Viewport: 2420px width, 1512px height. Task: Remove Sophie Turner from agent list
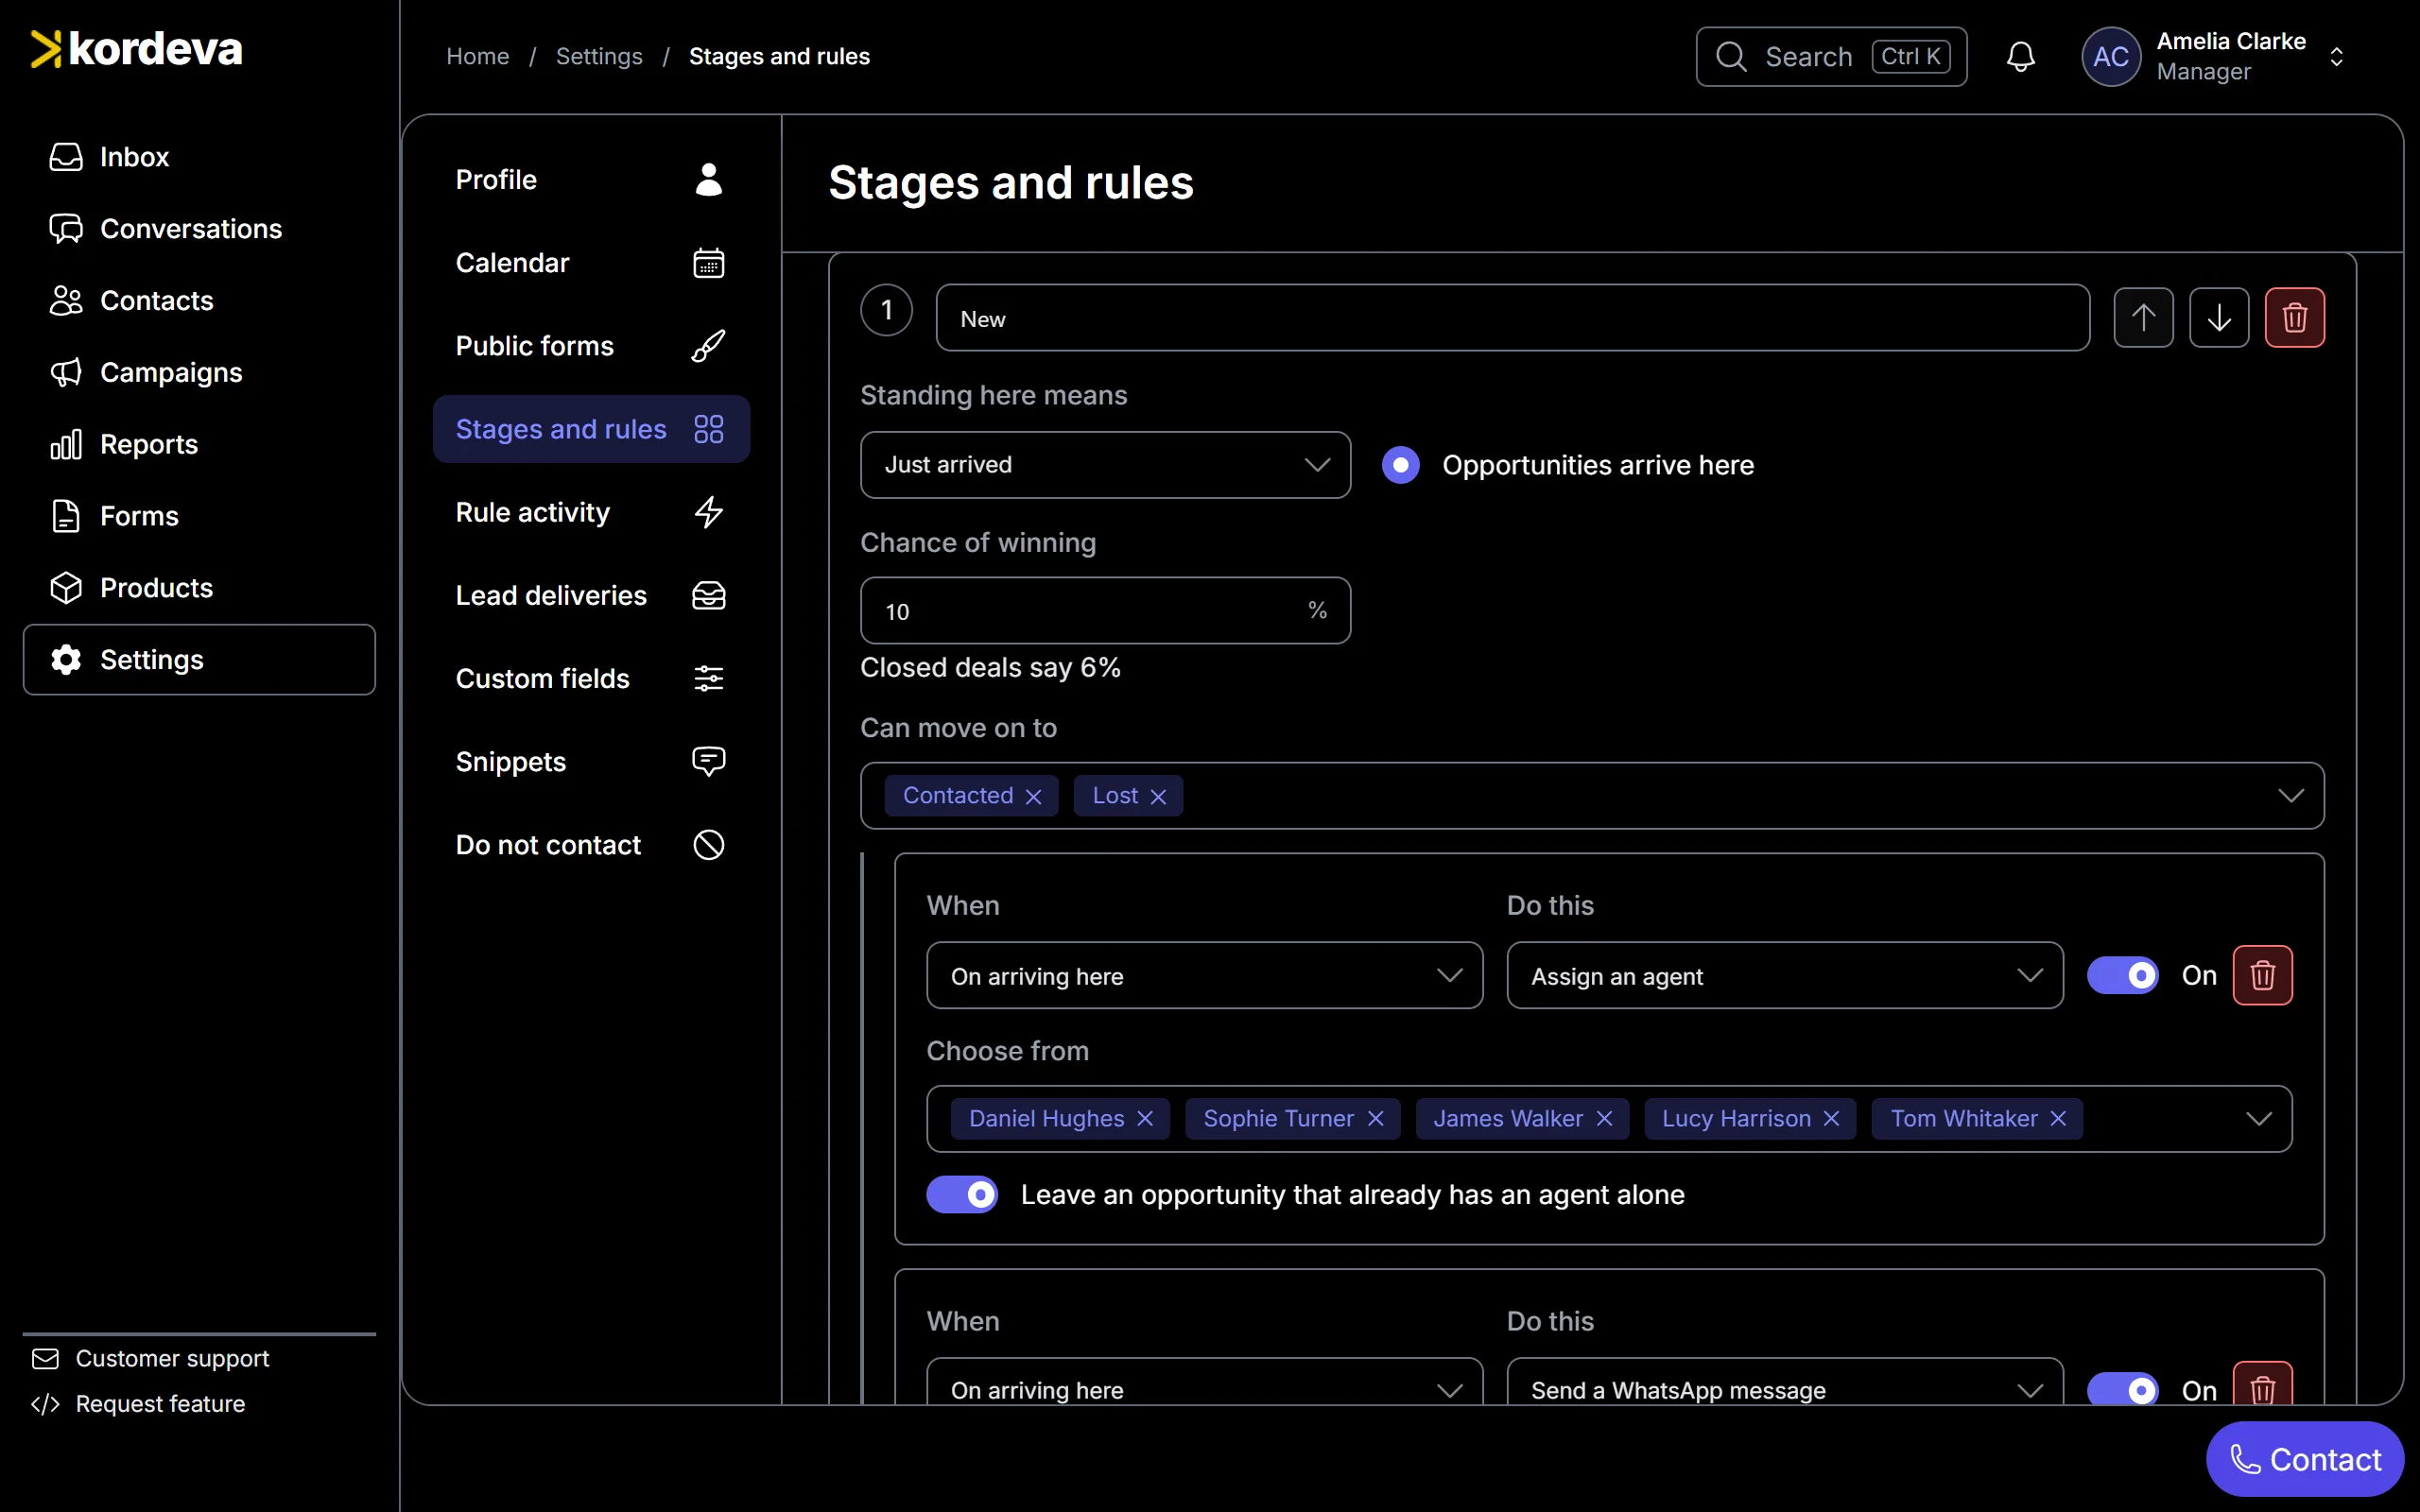pos(1376,1118)
